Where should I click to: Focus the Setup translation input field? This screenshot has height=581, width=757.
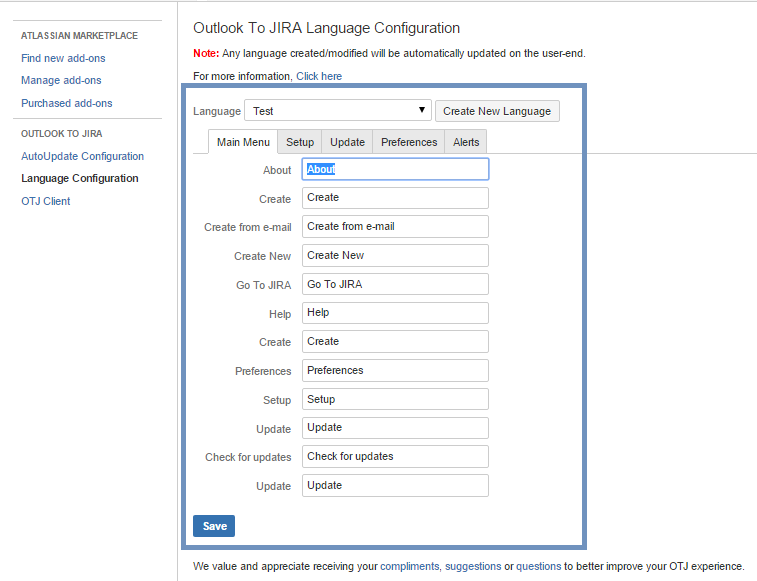[395, 399]
